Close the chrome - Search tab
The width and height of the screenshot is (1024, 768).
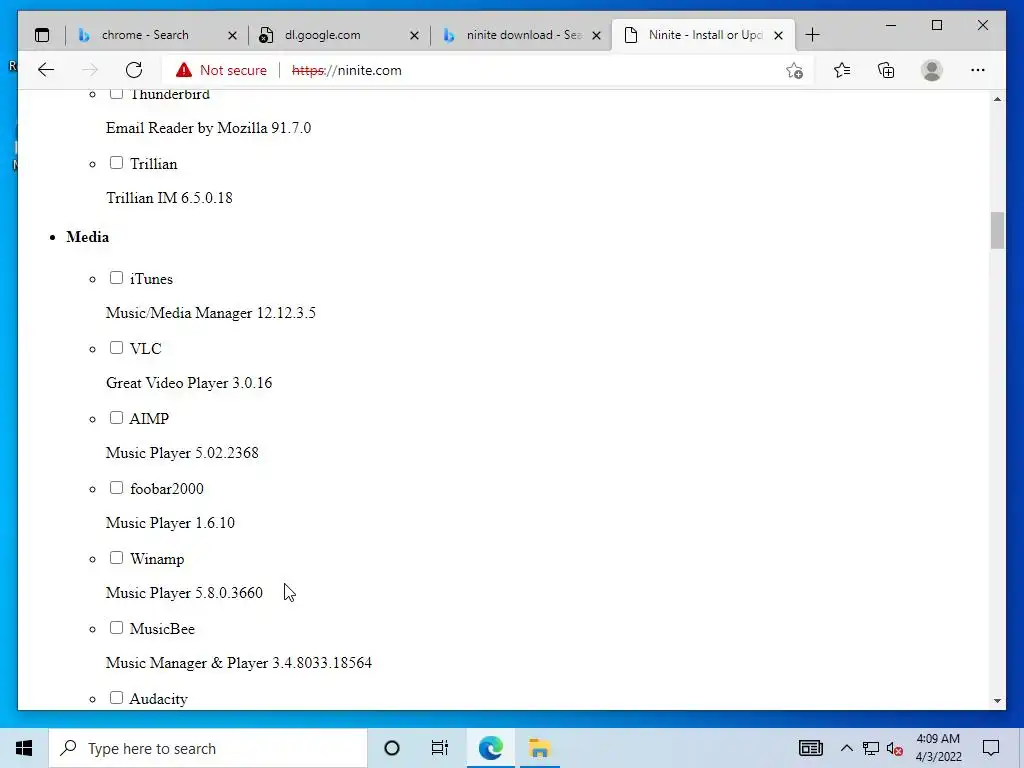pos(232,36)
